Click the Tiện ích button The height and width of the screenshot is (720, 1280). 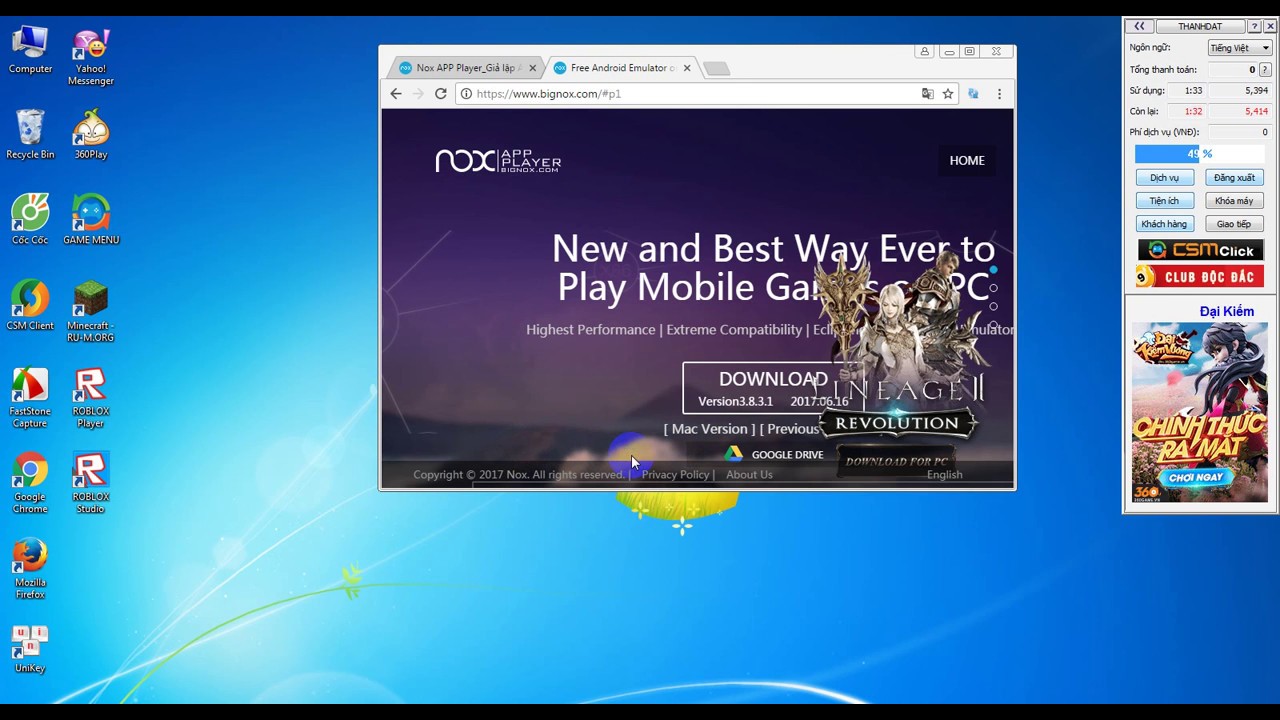[x=1164, y=201]
